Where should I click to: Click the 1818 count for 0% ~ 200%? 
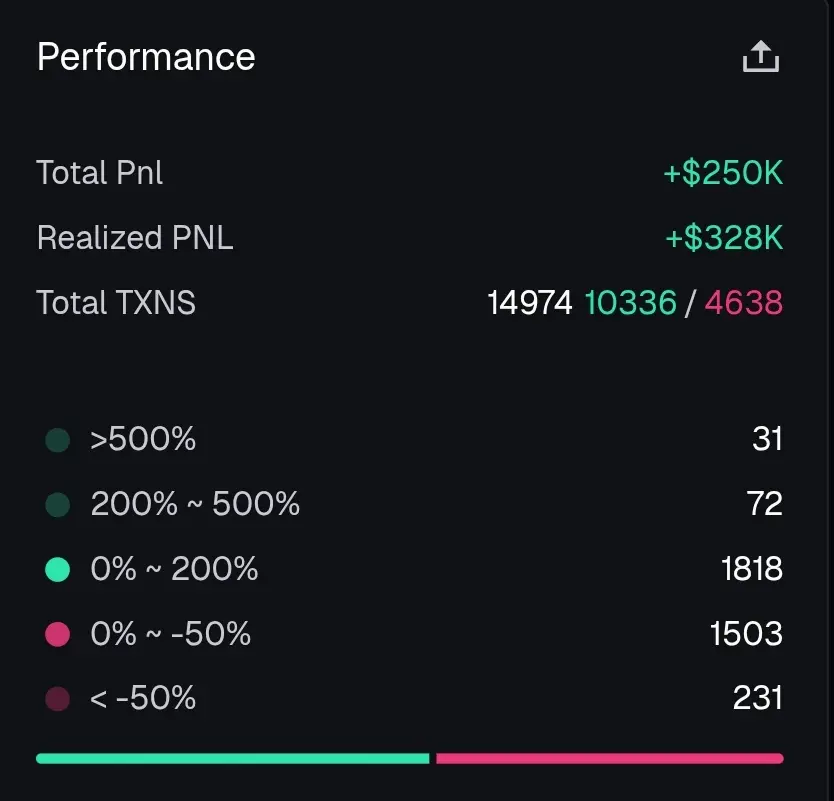pos(751,570)
